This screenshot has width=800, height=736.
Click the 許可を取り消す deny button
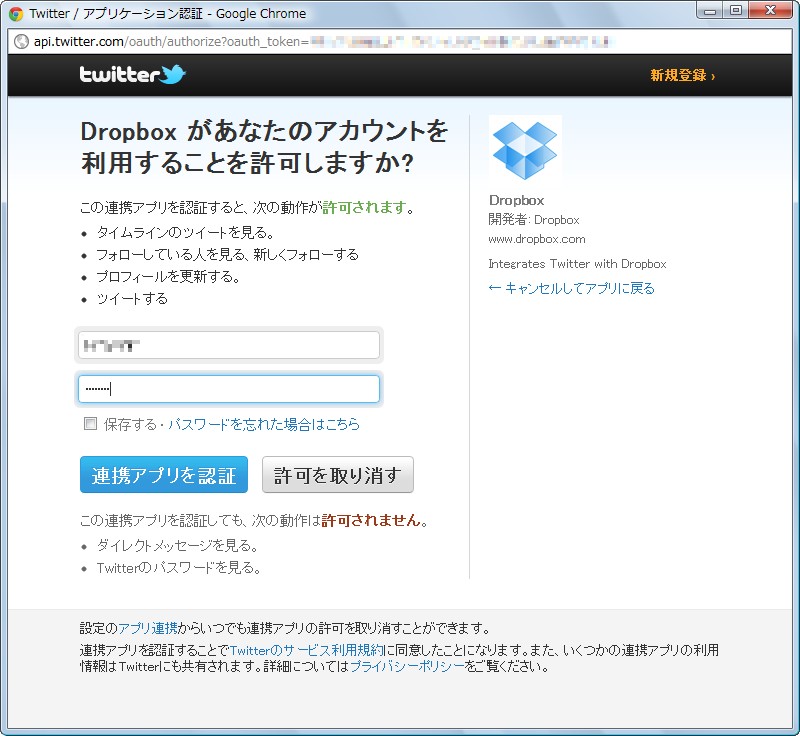[x=338, y=474]
